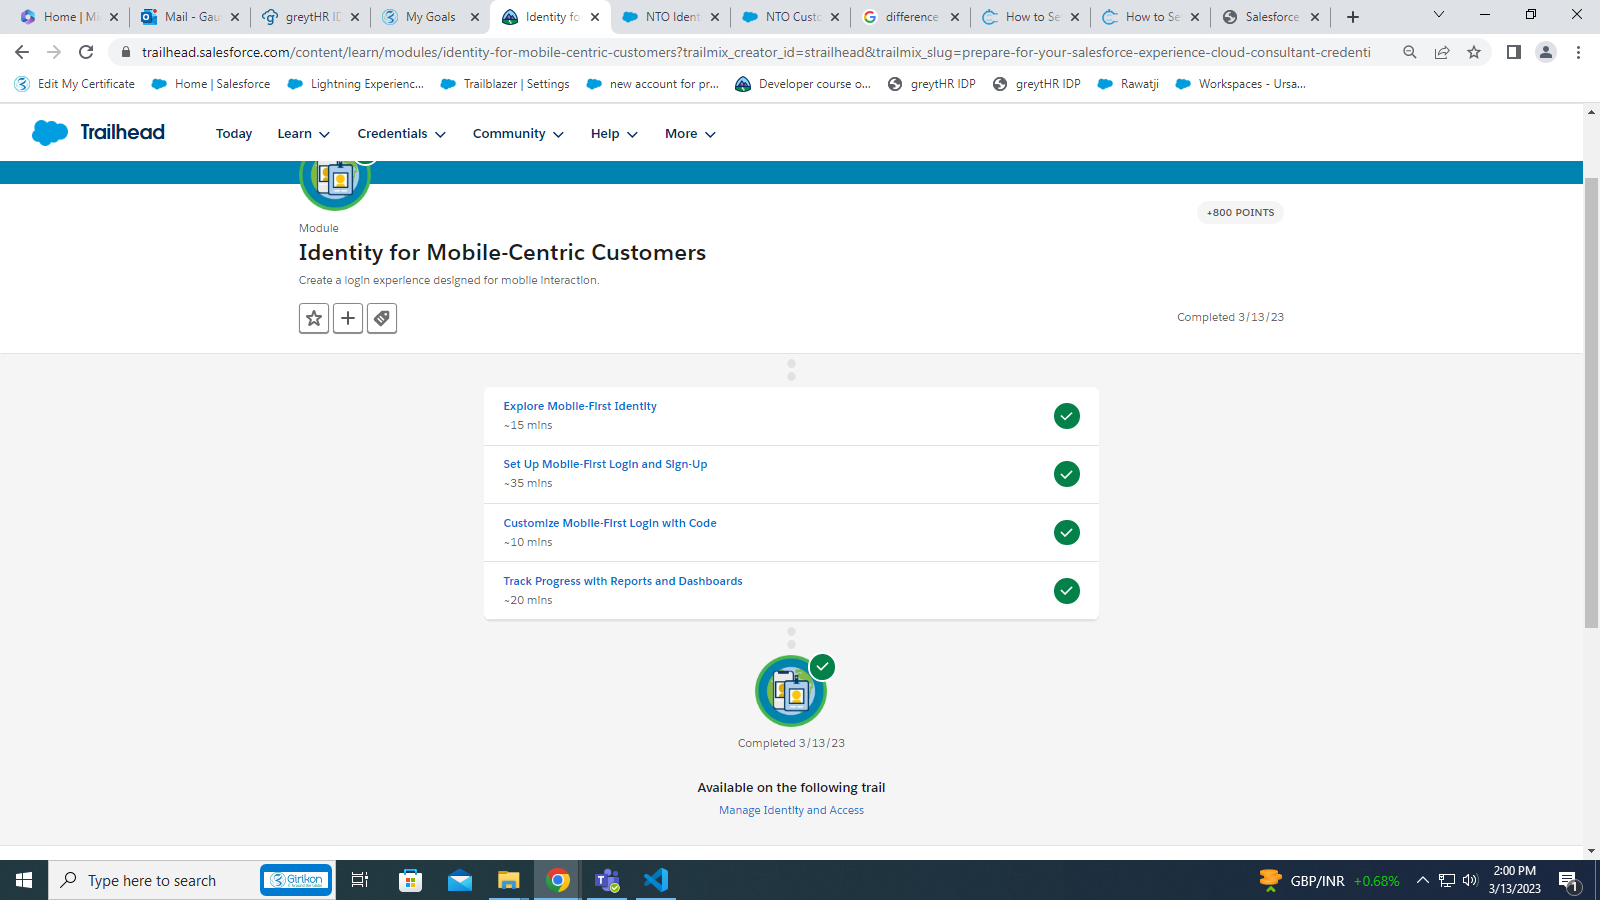
Task: Click green checkmark for Set Up Mobile-First Login
Action: tap(1067, 474)
